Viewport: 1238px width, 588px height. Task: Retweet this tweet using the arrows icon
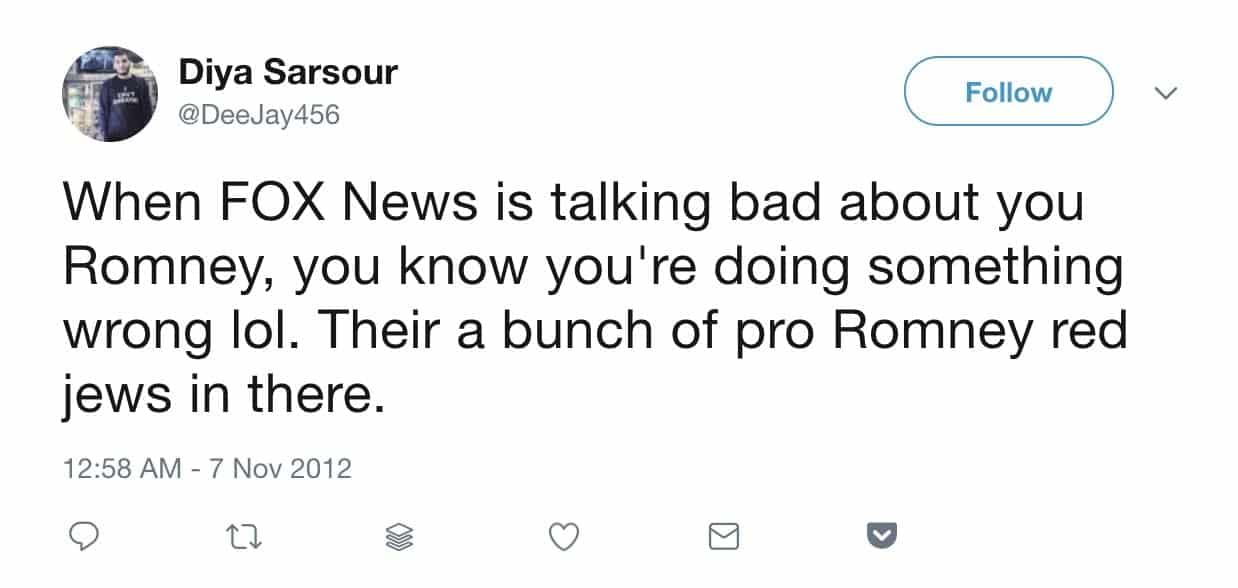[241, 539]
